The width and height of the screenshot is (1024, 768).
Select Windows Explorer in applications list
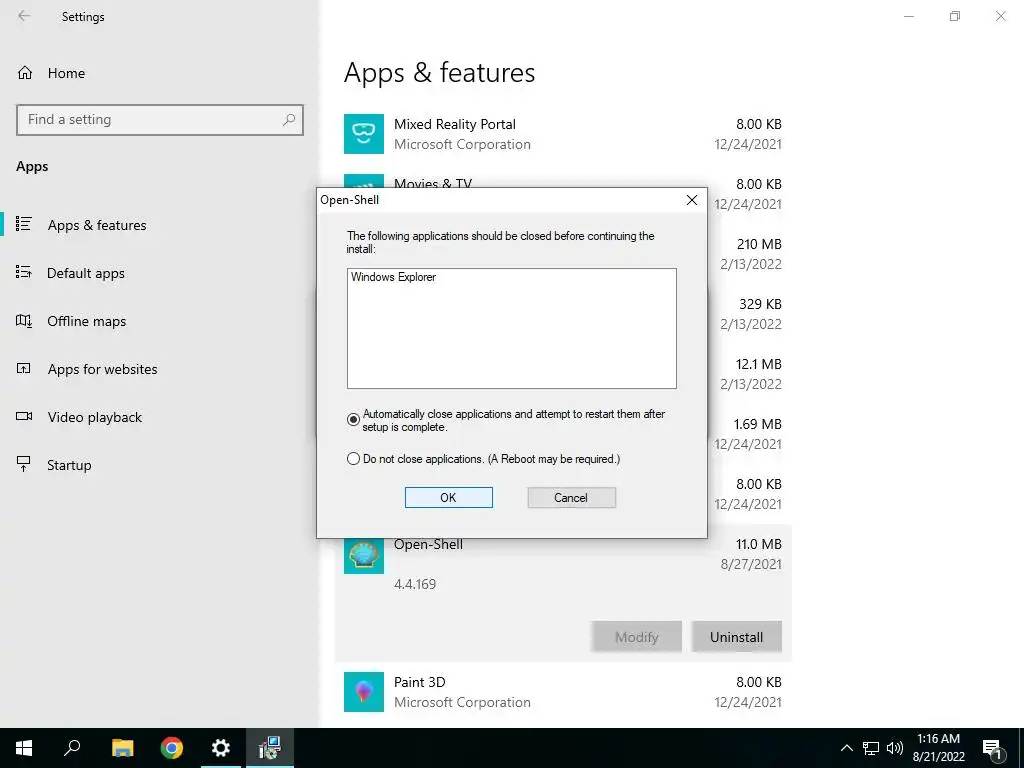point(393,277)
